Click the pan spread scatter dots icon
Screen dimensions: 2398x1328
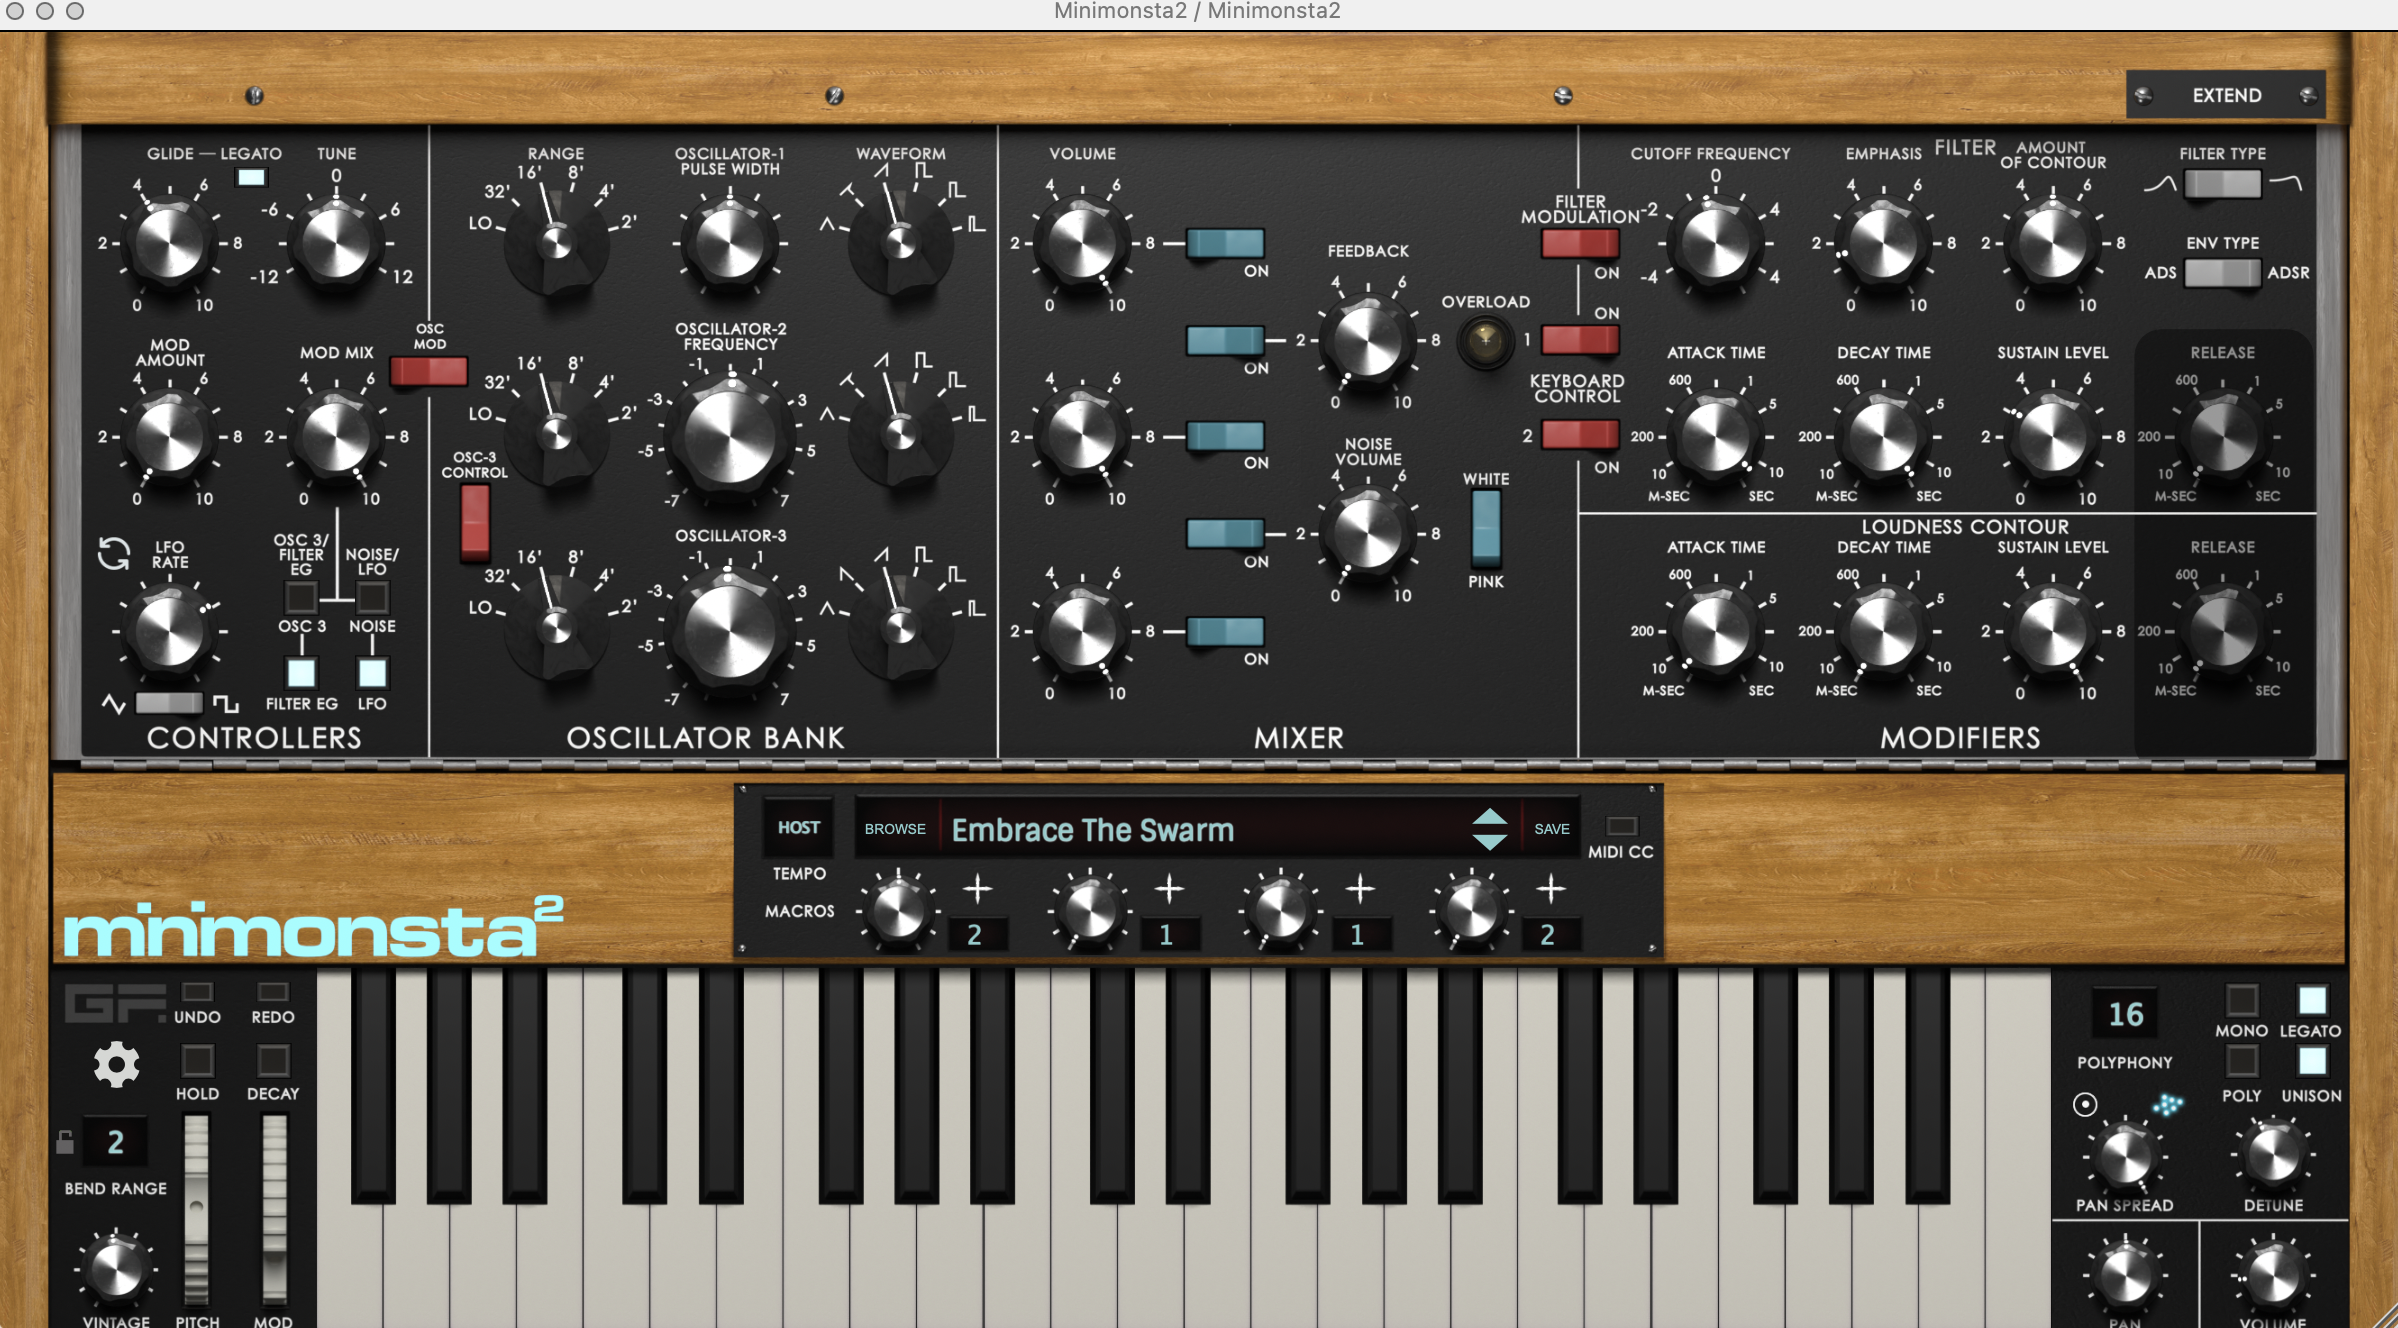(2168, 1104)
